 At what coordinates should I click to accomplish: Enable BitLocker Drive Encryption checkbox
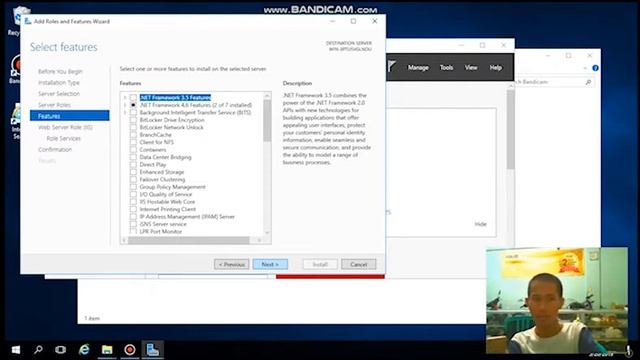click(x=133, y=120)
